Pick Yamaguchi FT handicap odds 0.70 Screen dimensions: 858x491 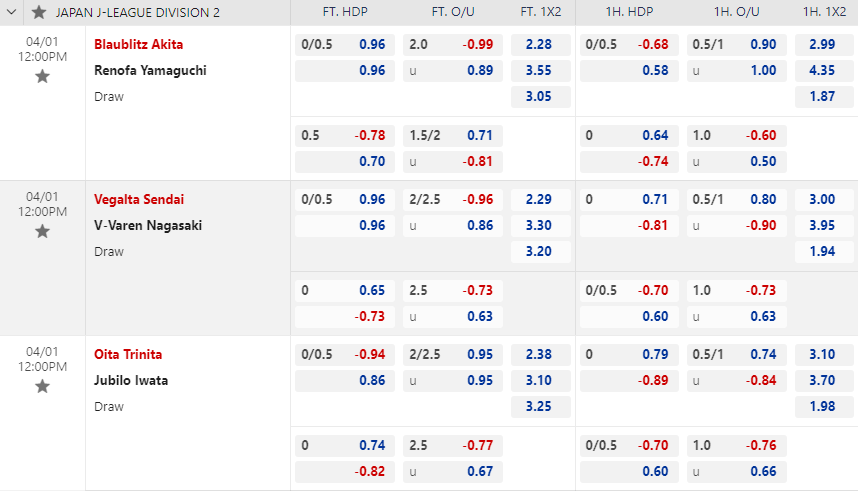(x=345, y=161)
